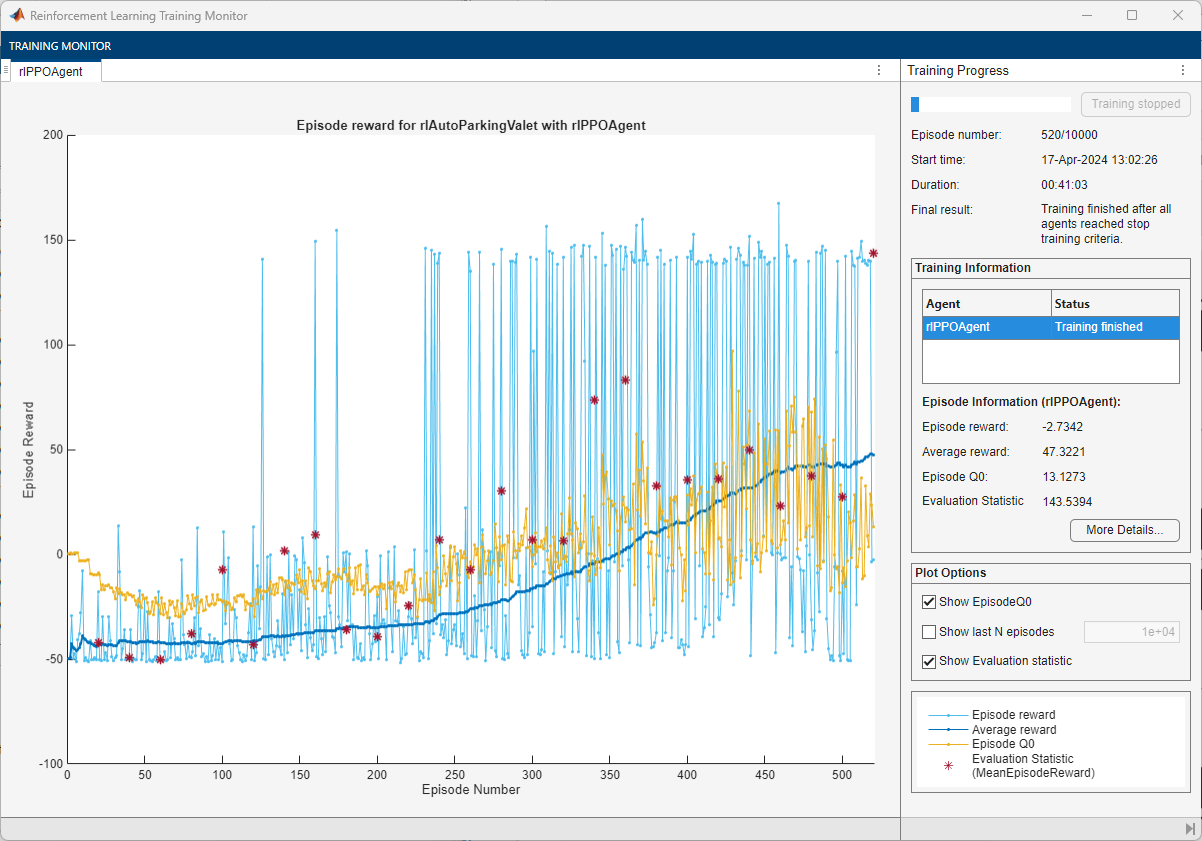Click the last evaluation star marker at episode 520
Screen dimensions: 1202x841
tap(873, 253)
